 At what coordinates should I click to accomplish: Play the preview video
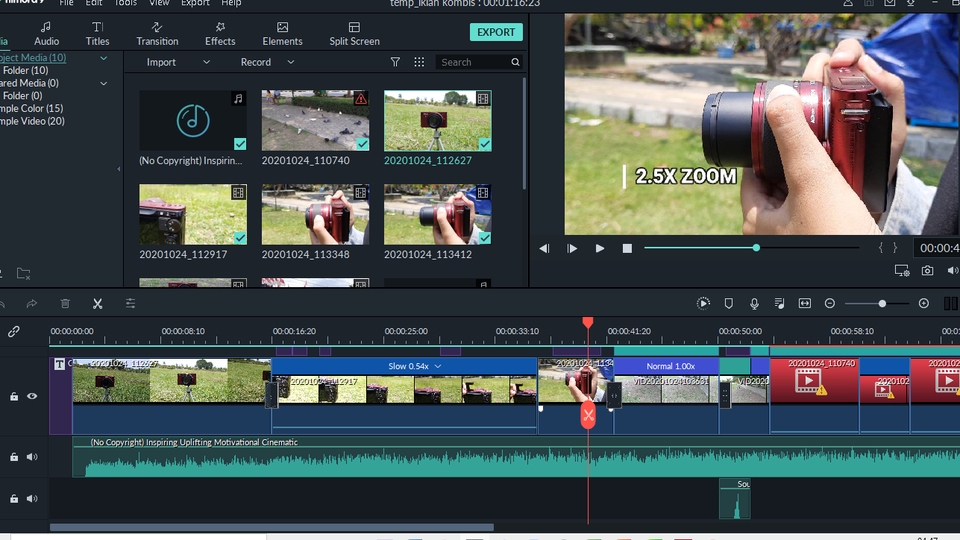(600, 248)
